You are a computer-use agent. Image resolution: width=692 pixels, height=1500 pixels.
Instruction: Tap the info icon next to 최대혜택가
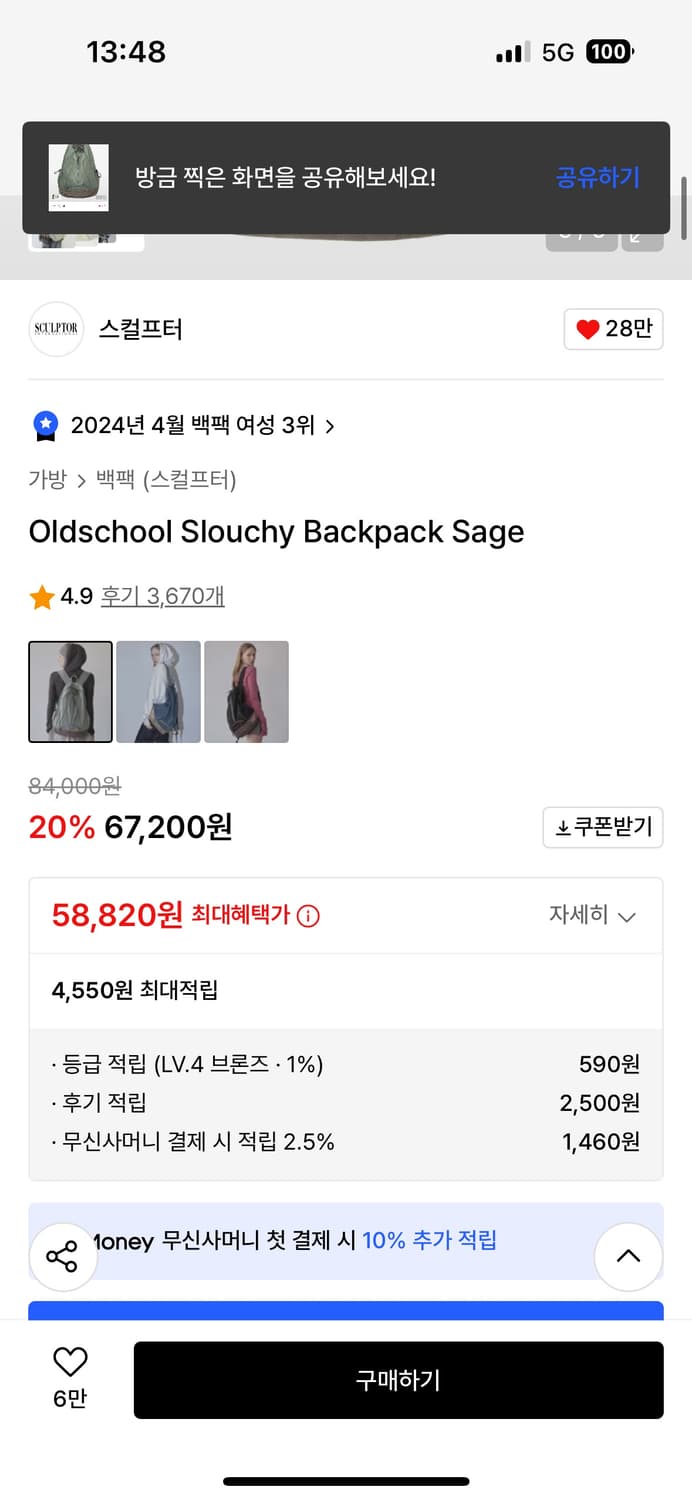pyautogui.click(x=305, y=913)
